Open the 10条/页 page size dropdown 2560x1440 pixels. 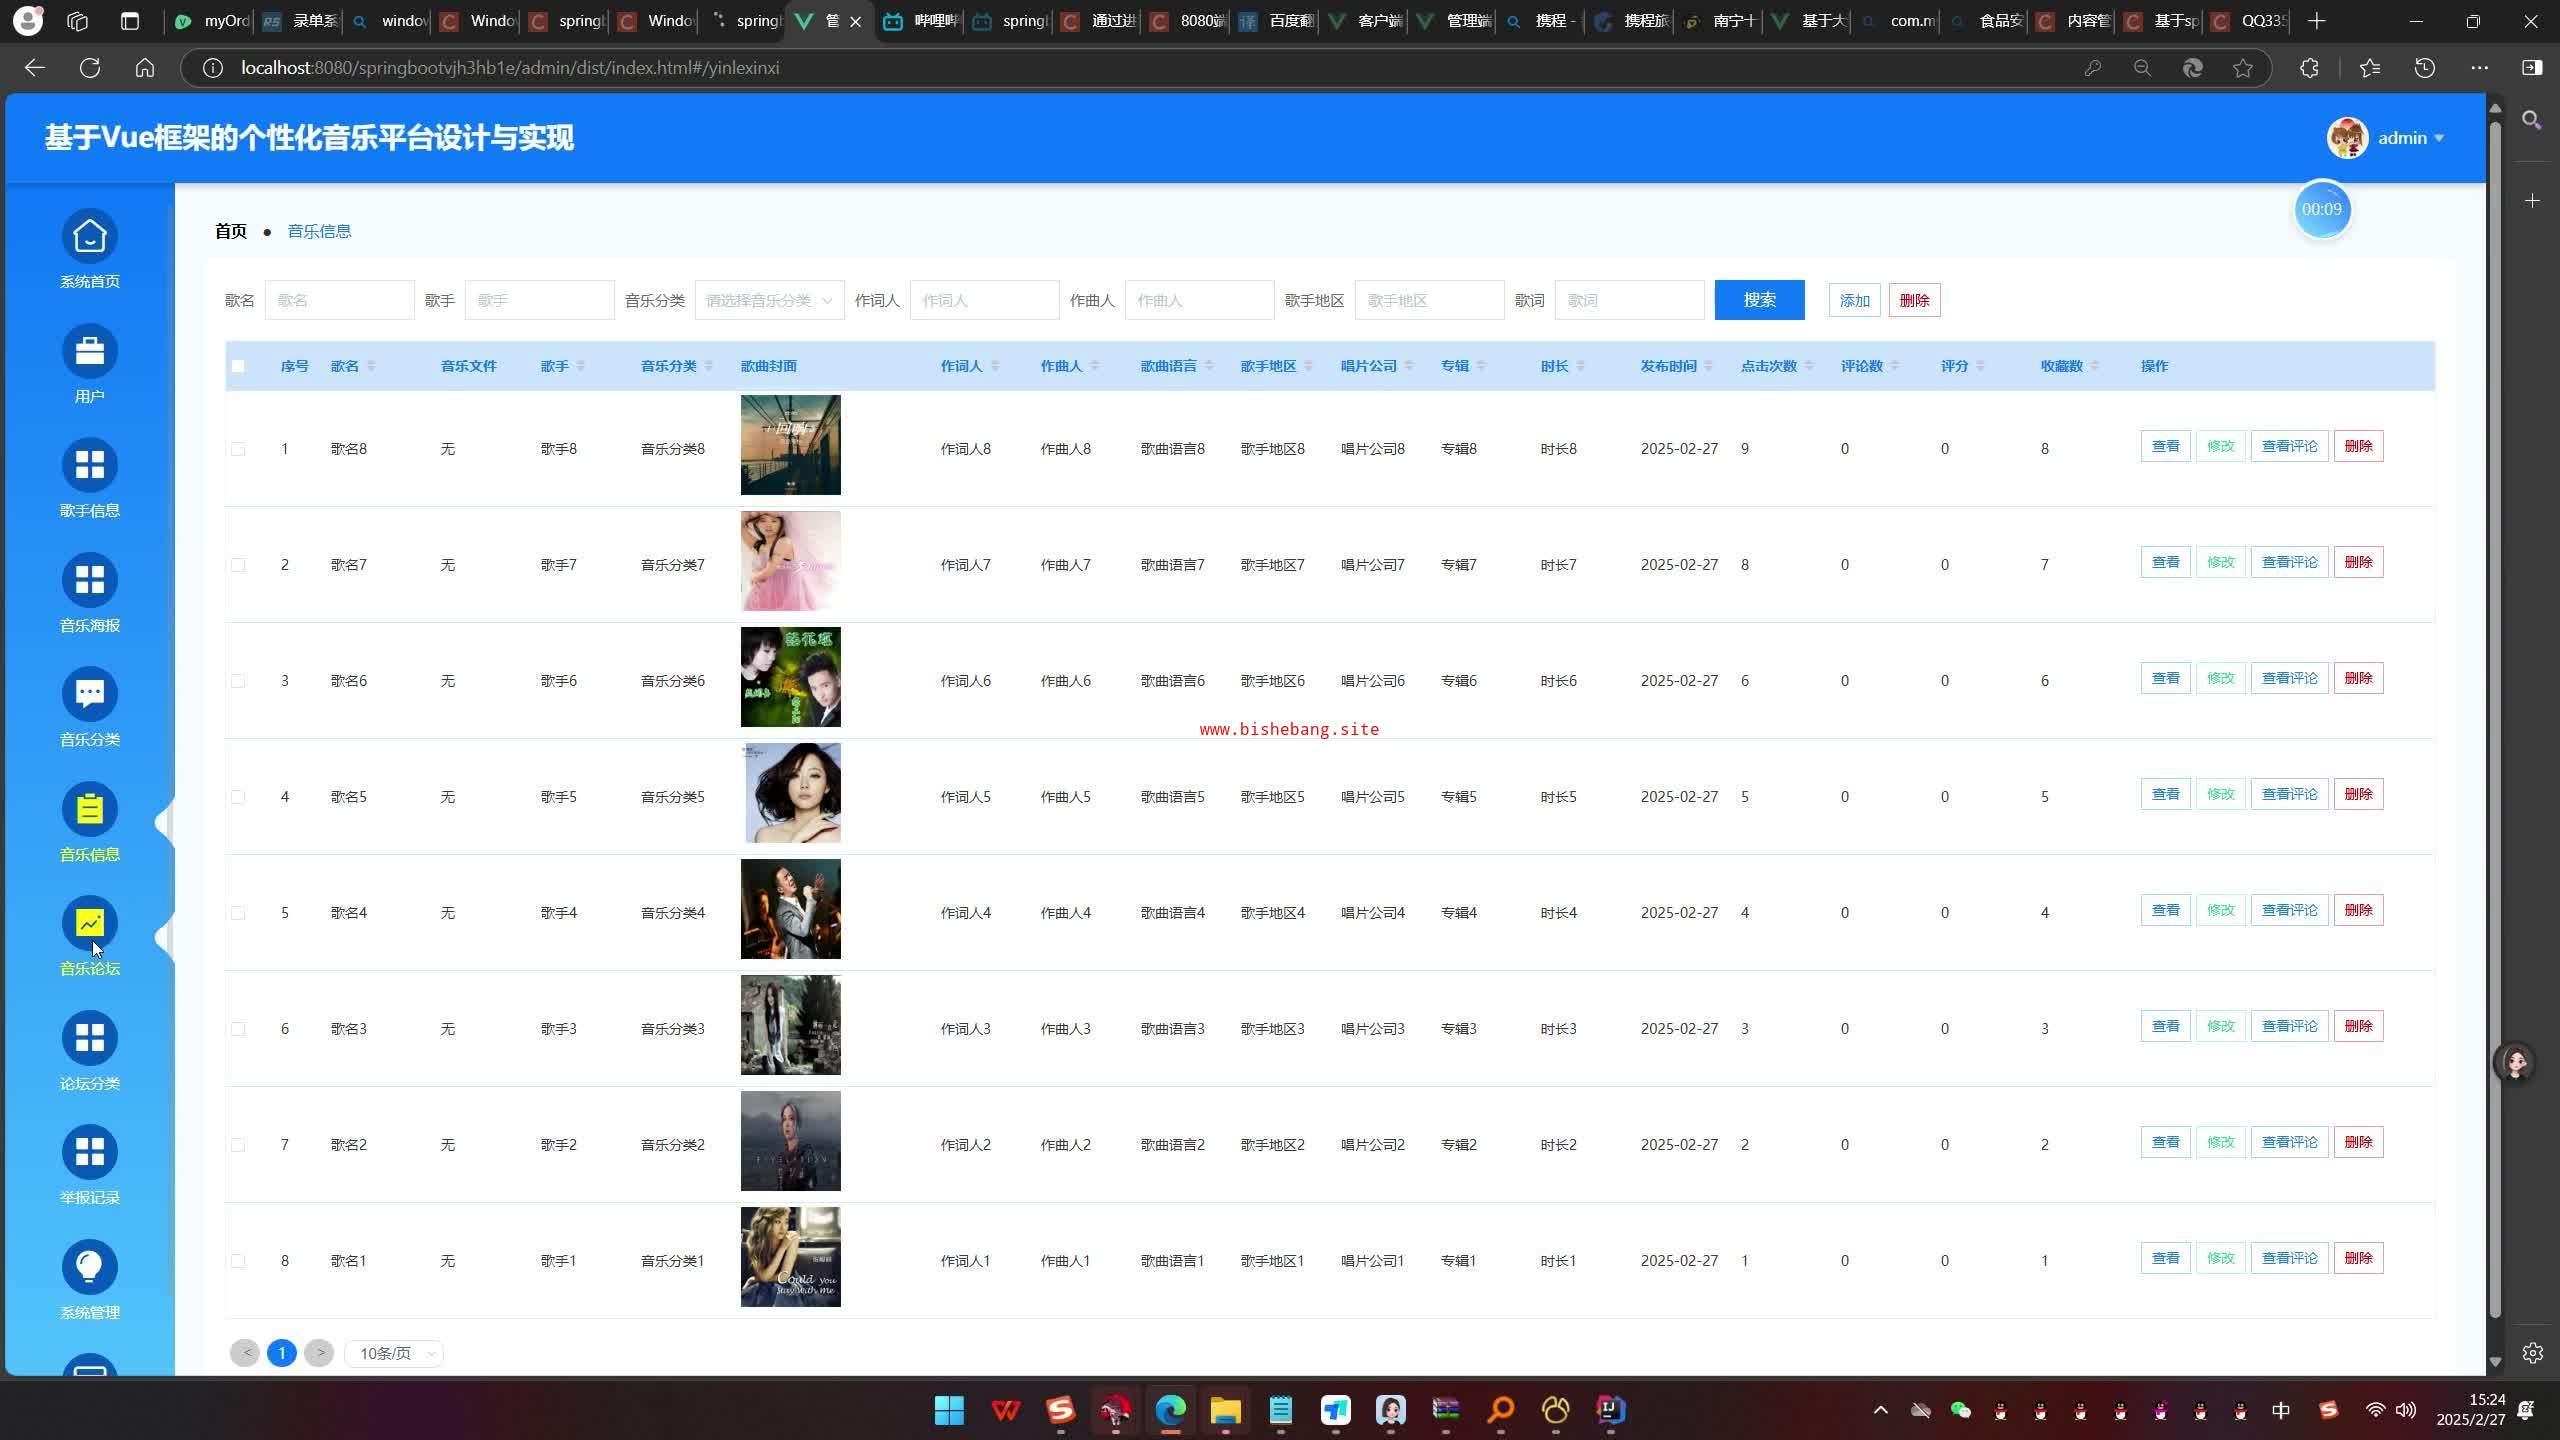coord(394,1353)
